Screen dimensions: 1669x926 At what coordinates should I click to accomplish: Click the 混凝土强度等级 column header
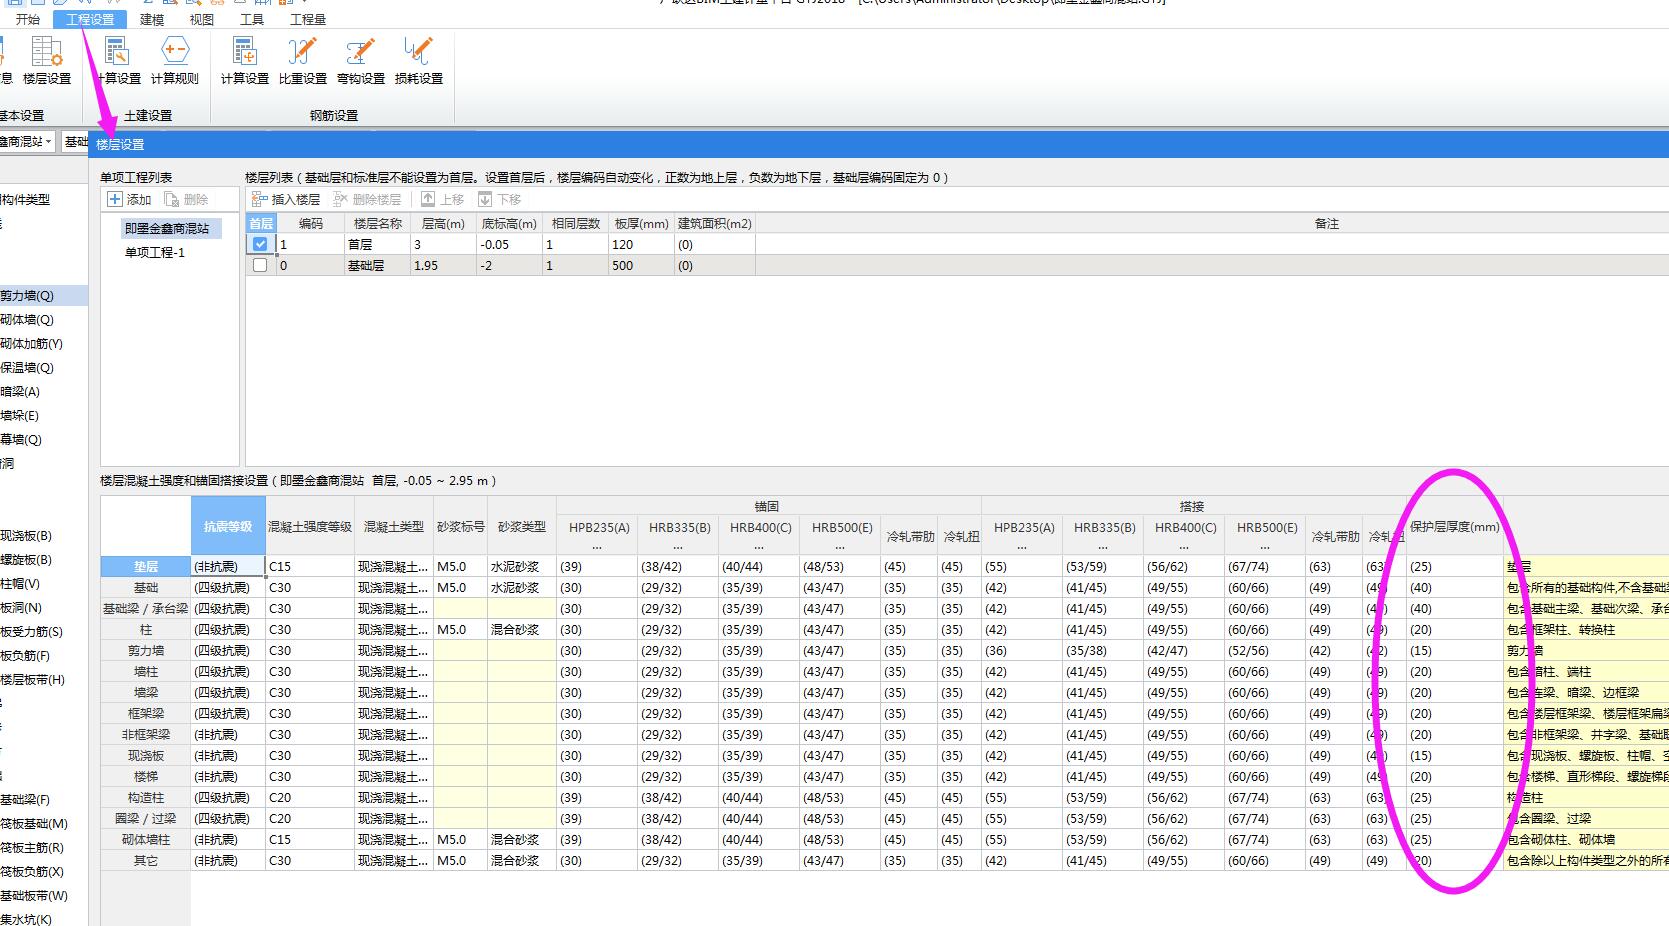(310, 527)
